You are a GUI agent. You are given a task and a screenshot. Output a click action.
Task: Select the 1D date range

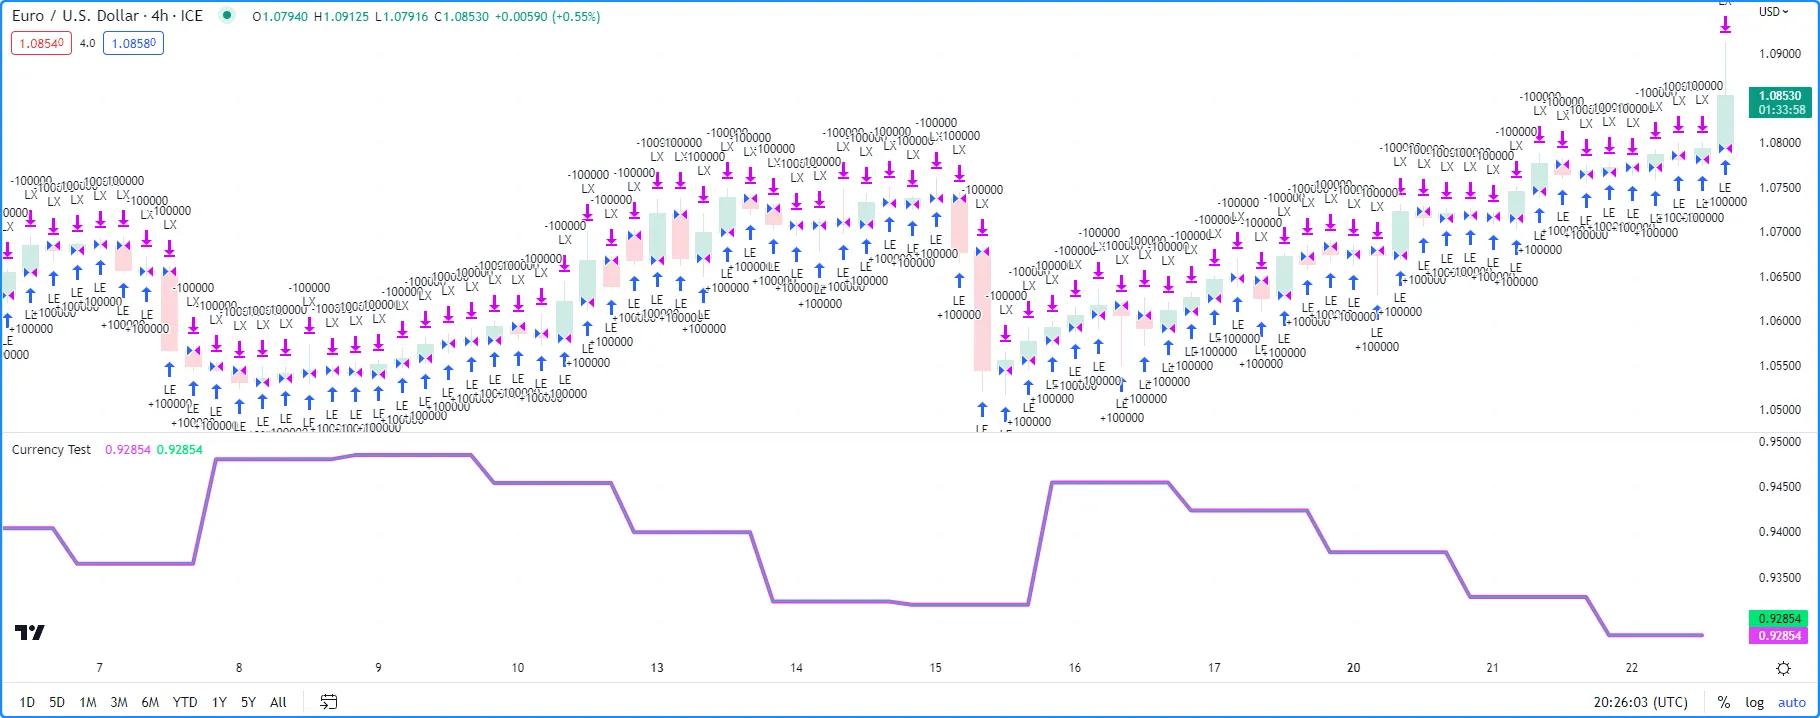pyautogui.click(x=27, y=702)
